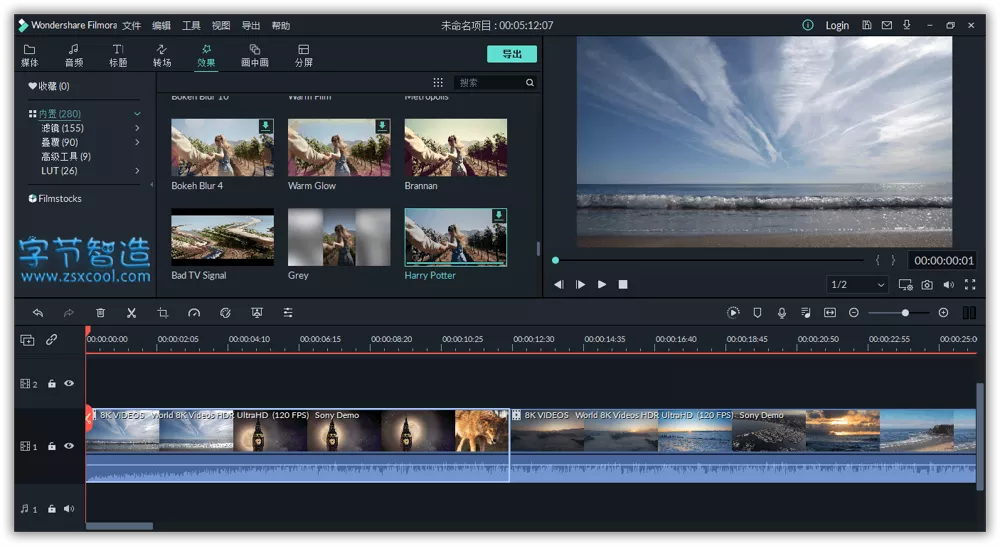Click the timeline zoom slider handle
Screen dimensions: 1000x546
[905, 313]
